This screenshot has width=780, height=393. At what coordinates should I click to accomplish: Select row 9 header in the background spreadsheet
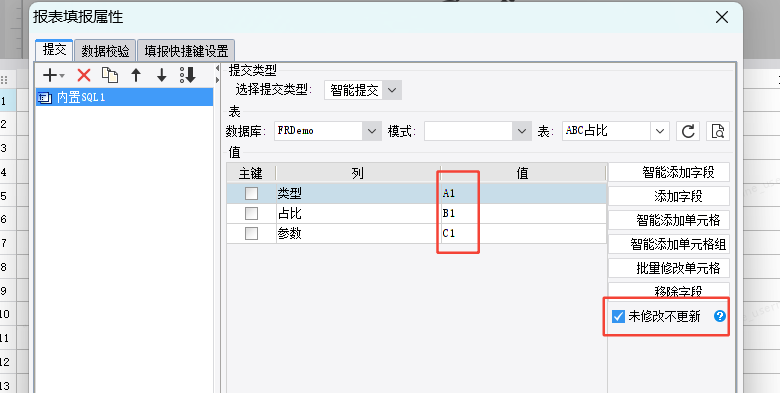pos(8,291)
